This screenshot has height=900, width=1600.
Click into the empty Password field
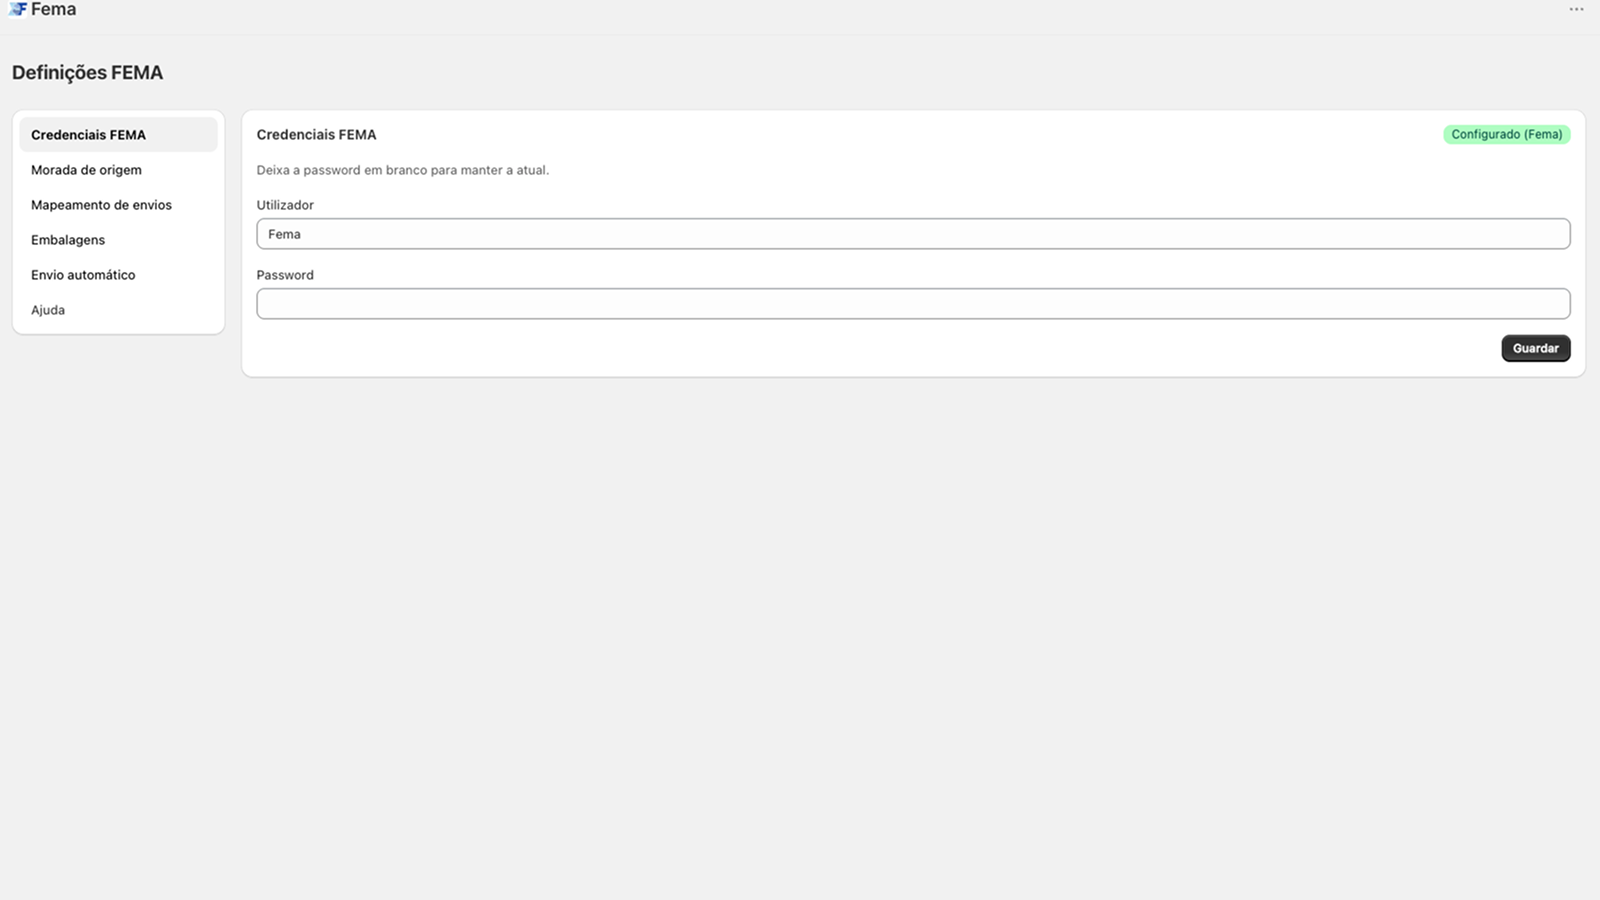coord(913,304)
